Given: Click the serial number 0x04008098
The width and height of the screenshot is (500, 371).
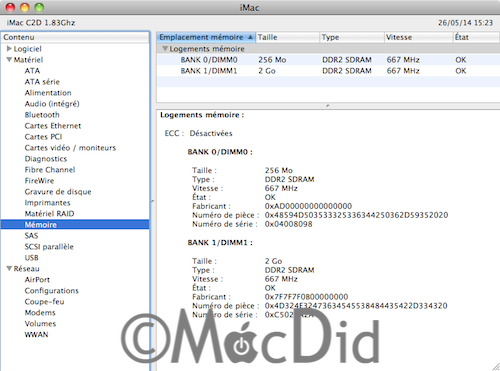Looking at the screenshot, I should pos(288,224).
